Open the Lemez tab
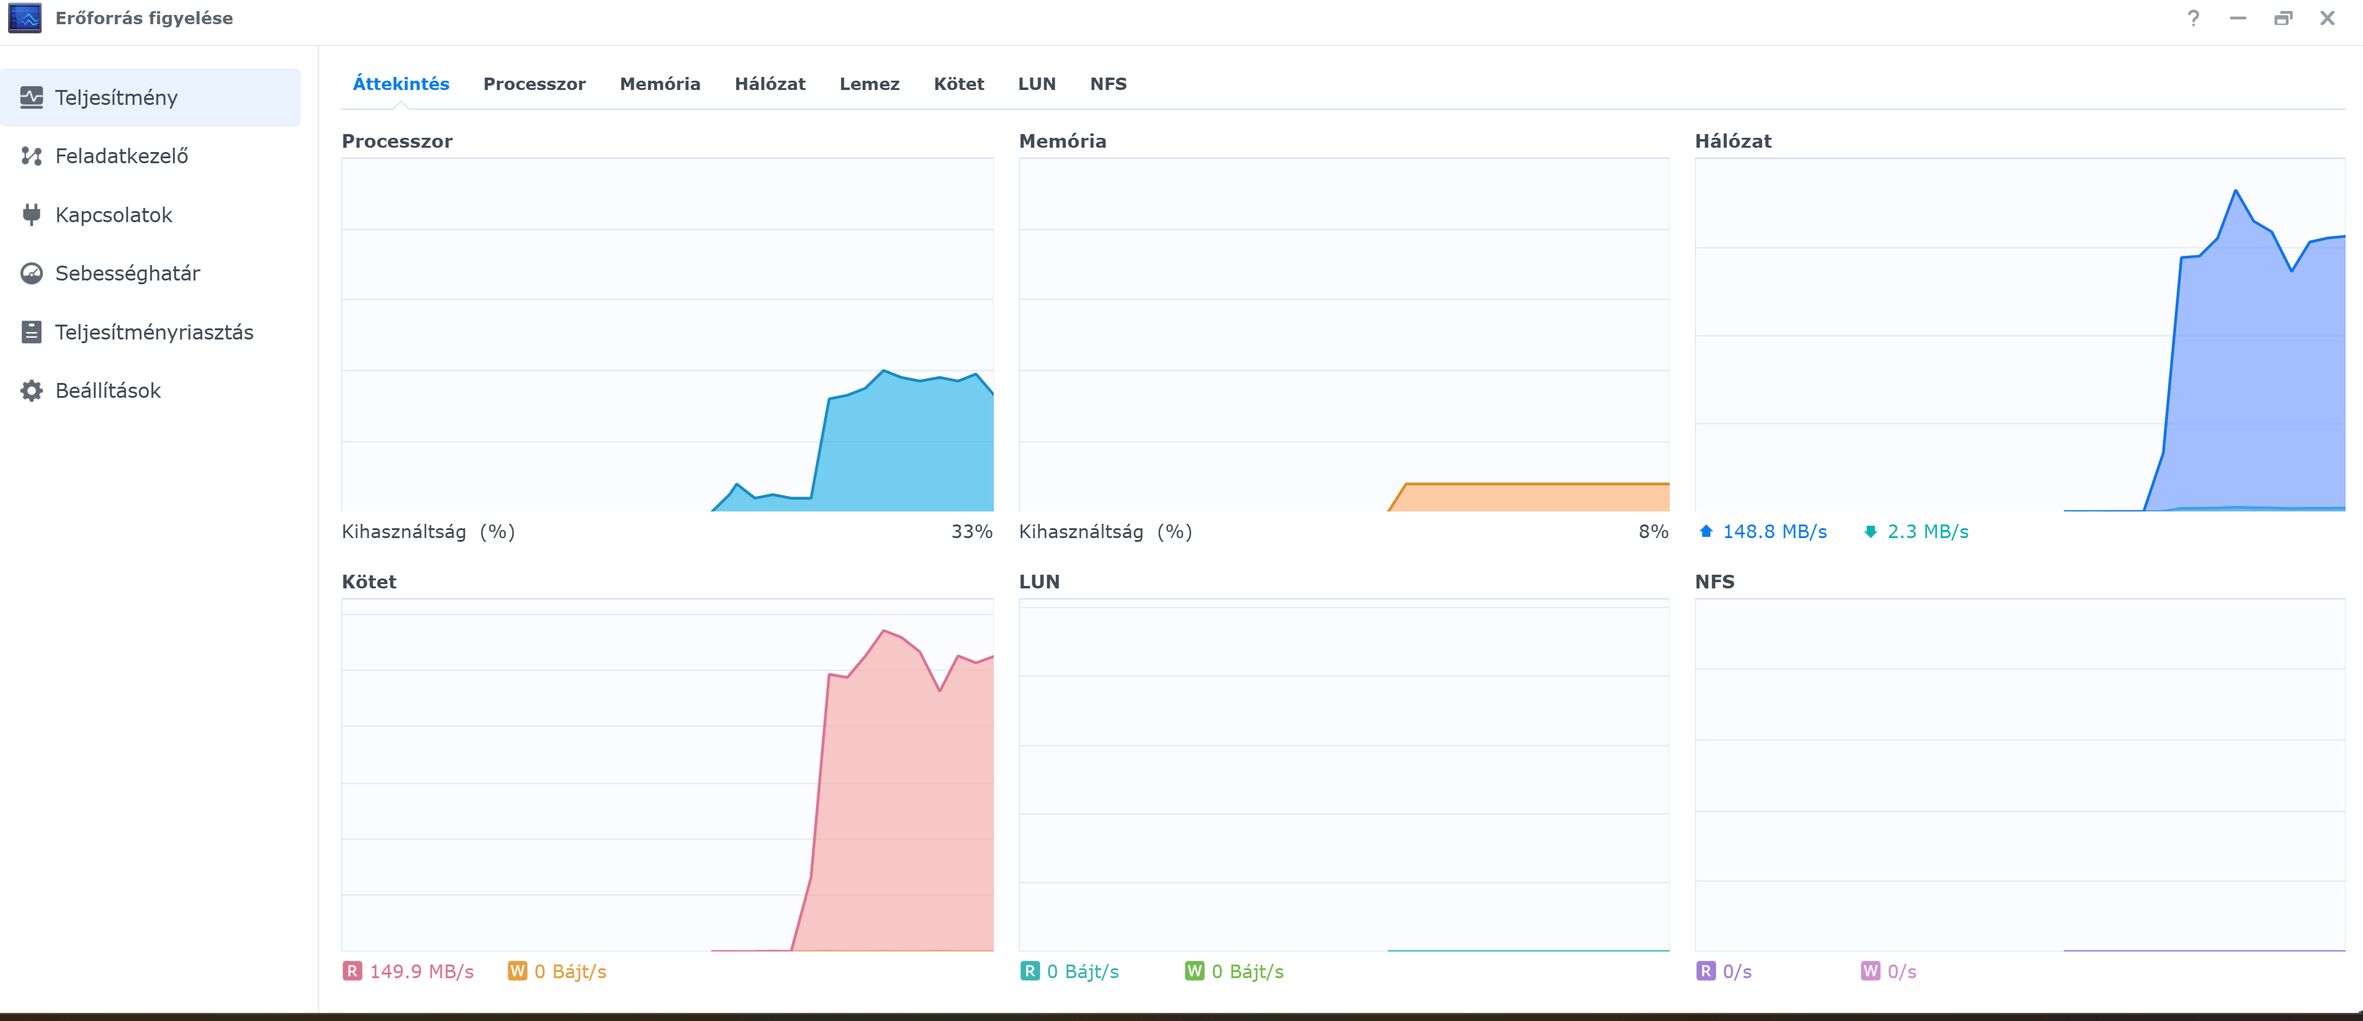This screenshot has height=1021, width=2363. click(x=869, y=84)
